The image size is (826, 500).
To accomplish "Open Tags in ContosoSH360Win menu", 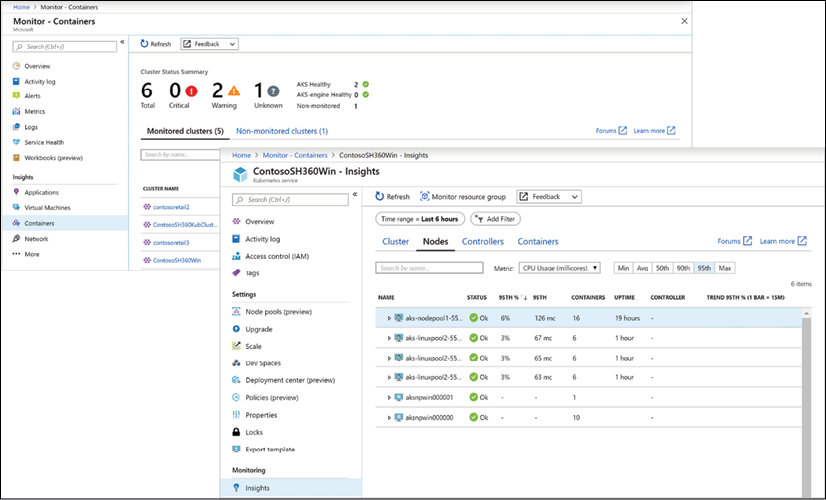I will pos(252,273).
